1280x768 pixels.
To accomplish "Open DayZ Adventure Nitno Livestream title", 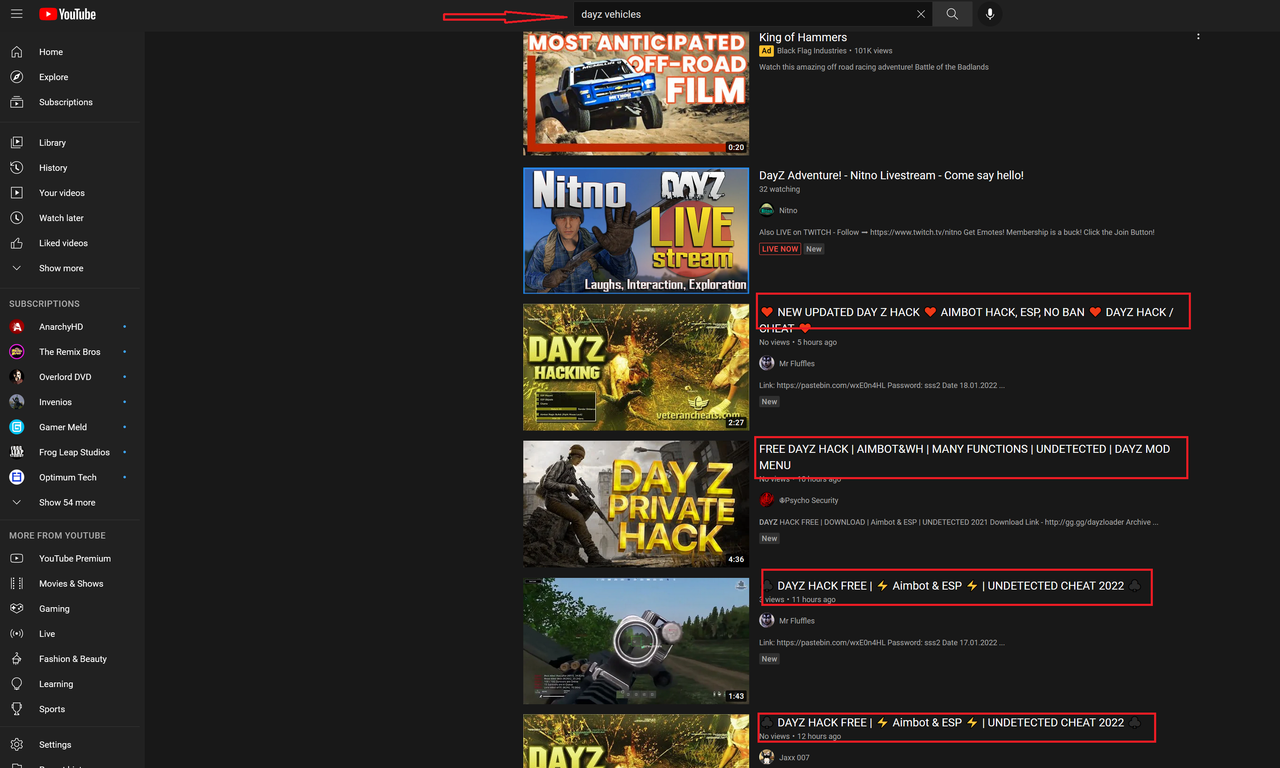I will pyautogui.click(x=891, y=176).
